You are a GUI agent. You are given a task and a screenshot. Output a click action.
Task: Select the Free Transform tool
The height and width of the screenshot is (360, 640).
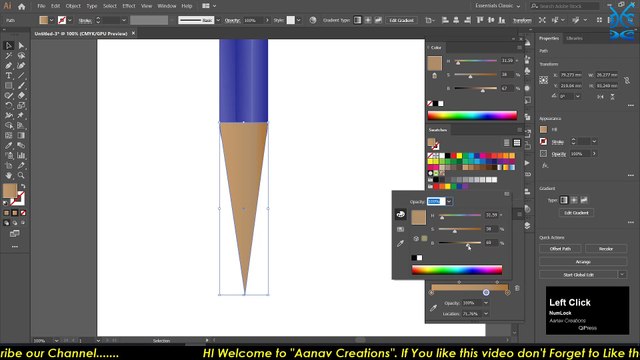21,116
